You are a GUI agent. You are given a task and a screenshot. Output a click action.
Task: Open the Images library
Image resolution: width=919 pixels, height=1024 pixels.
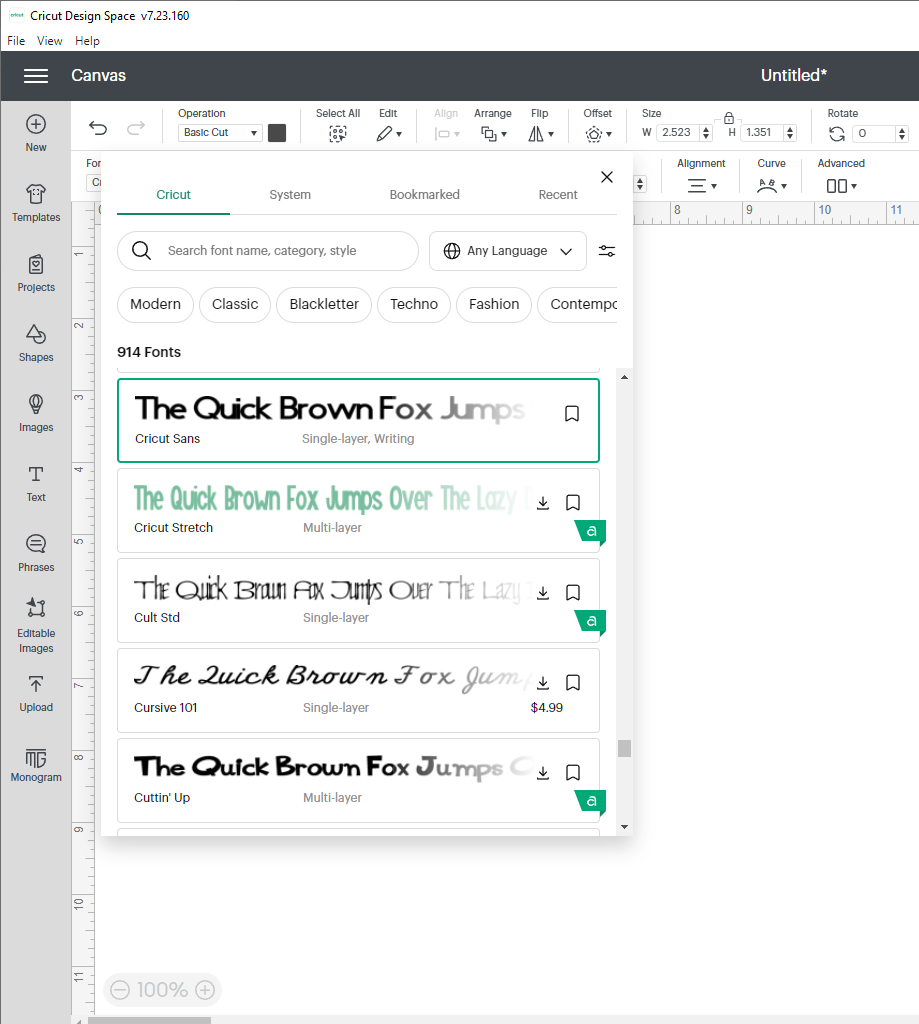click(36, 413)
